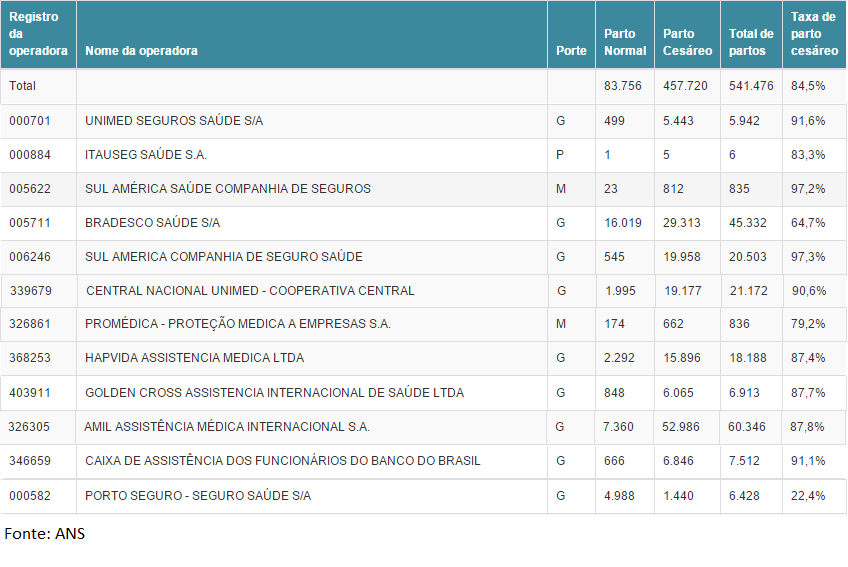
Task: Sort by 'Nome da operadora' header
Action: 141,51
